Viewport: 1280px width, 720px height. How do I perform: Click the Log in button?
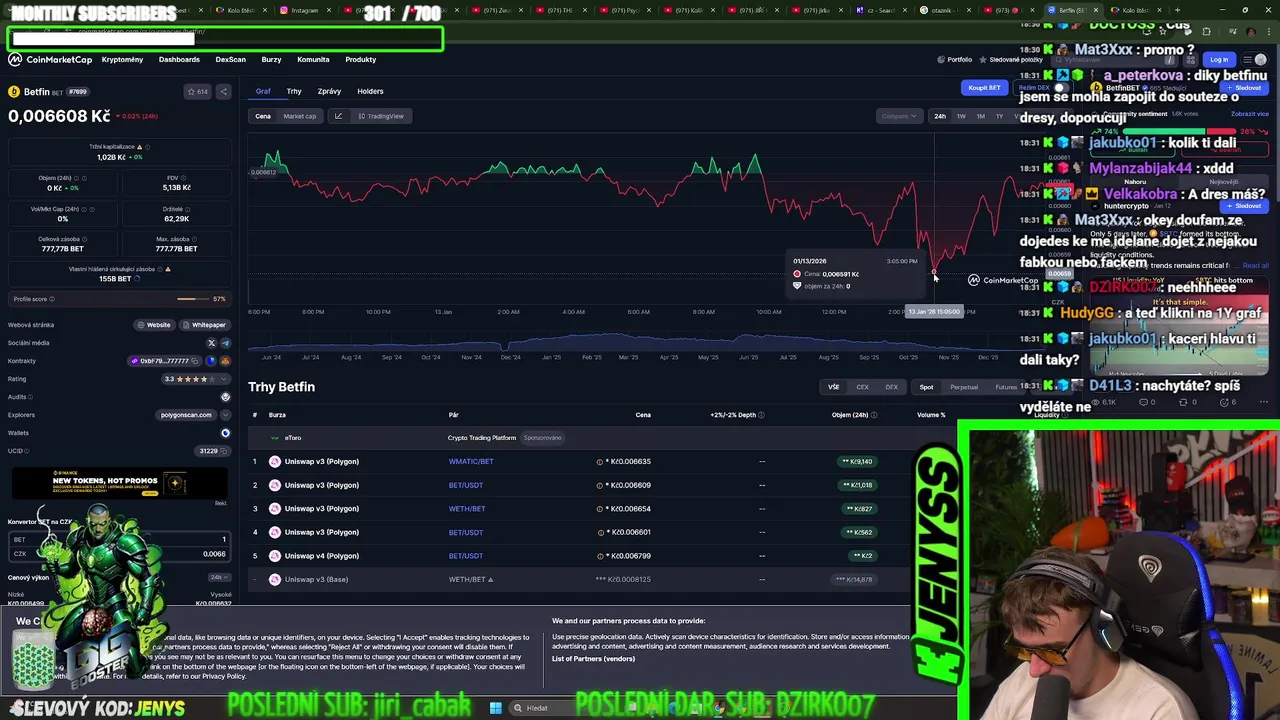pyautogui.click(x=1219, y=60)
